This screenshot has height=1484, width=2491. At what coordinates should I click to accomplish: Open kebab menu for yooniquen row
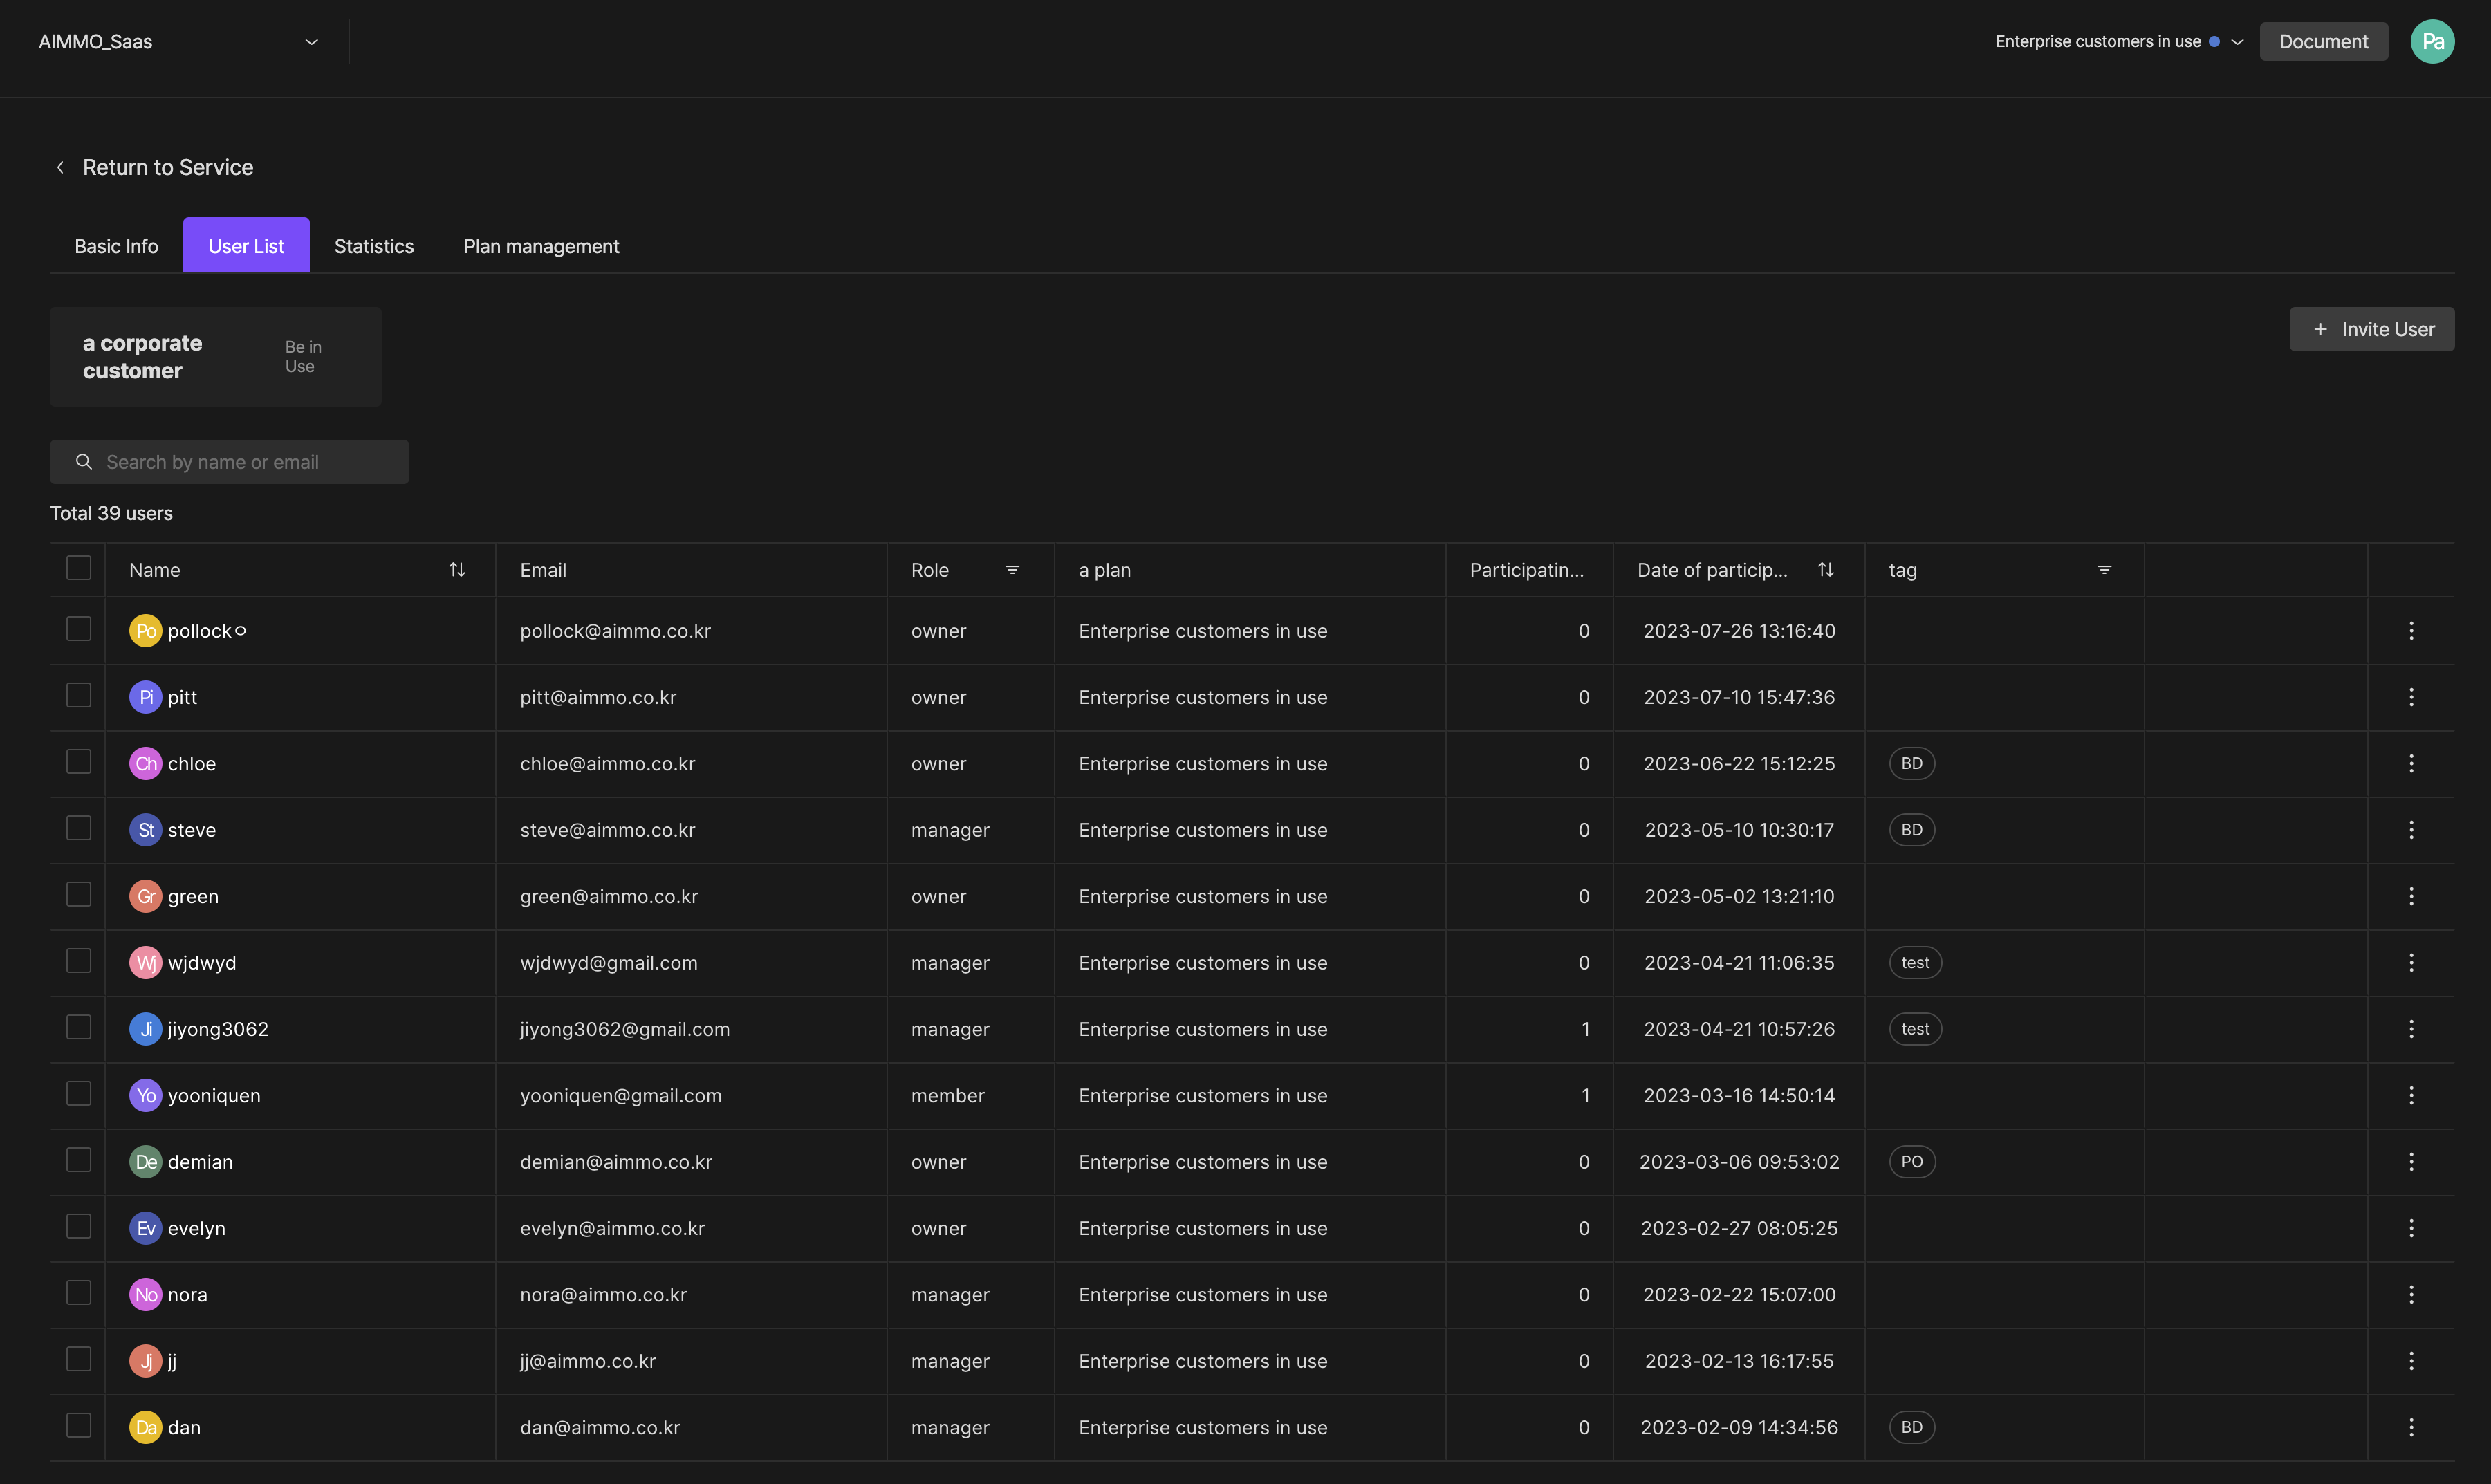click(x=2411, y=1096)
